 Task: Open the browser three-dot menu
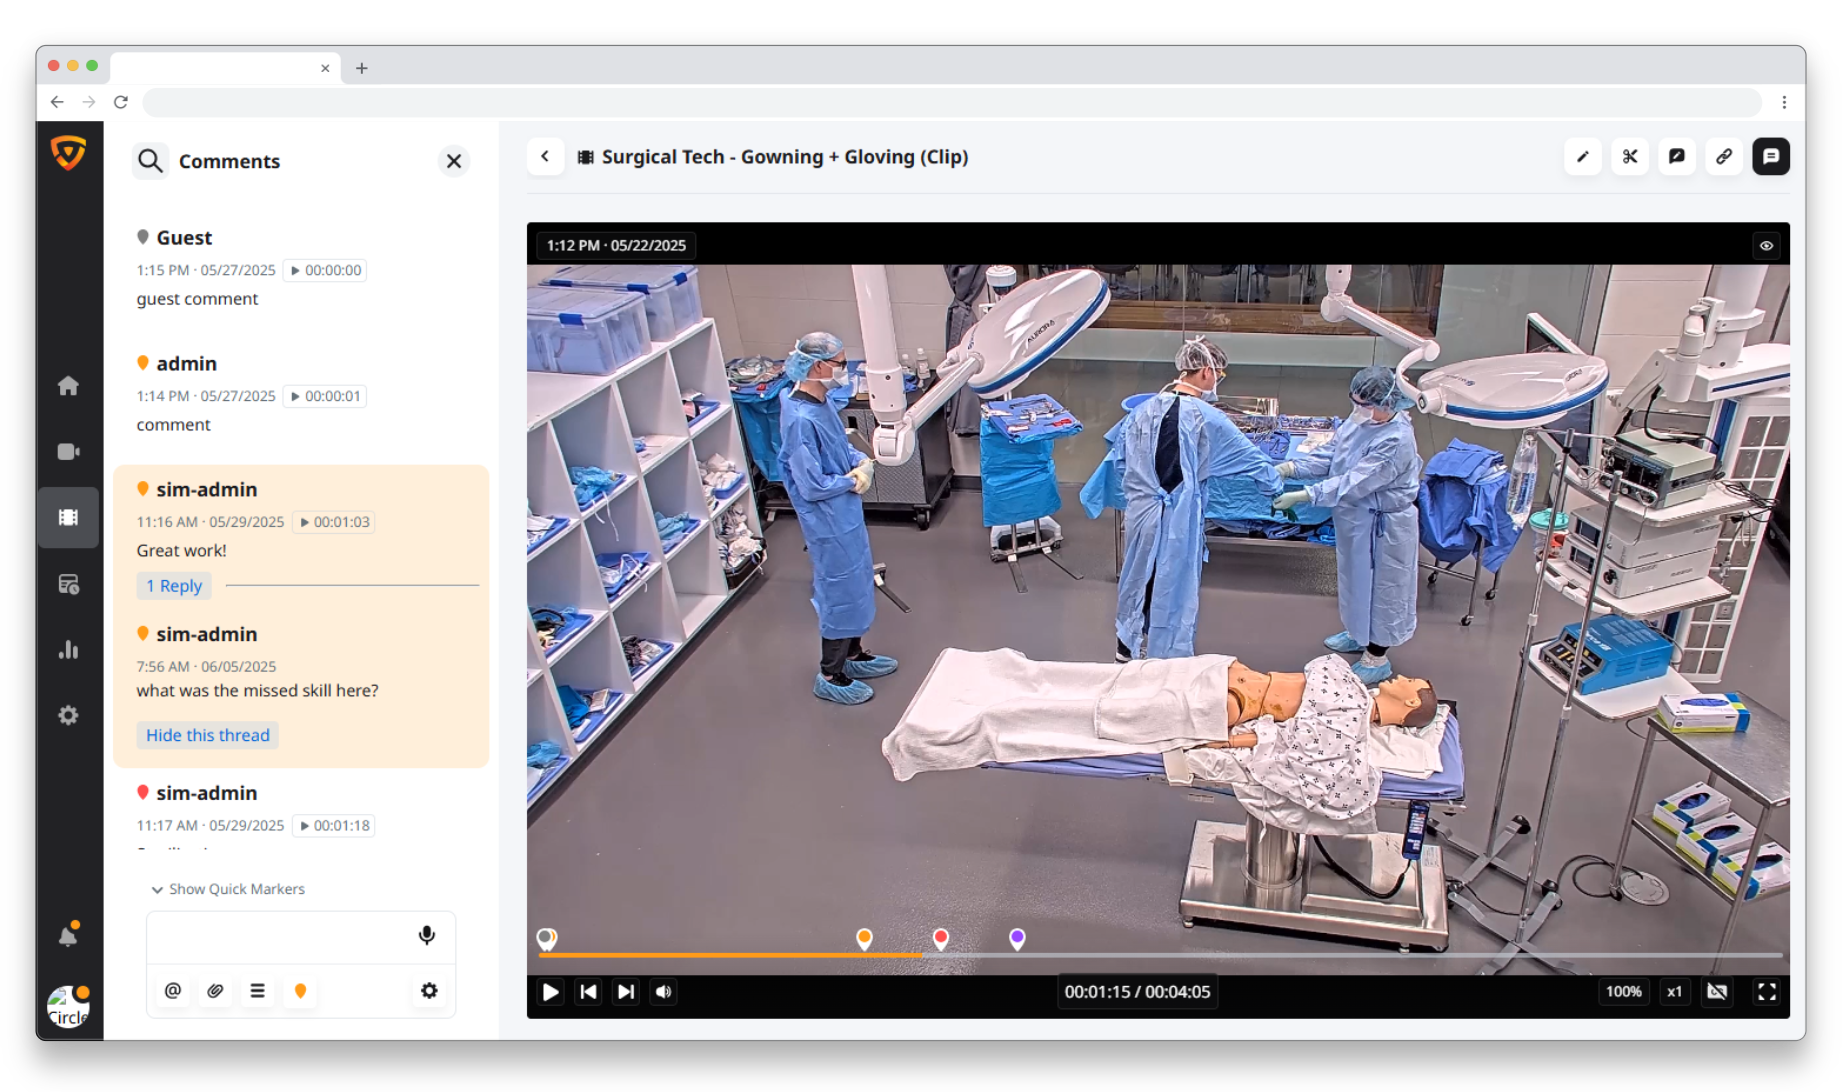coord(1784,102)
